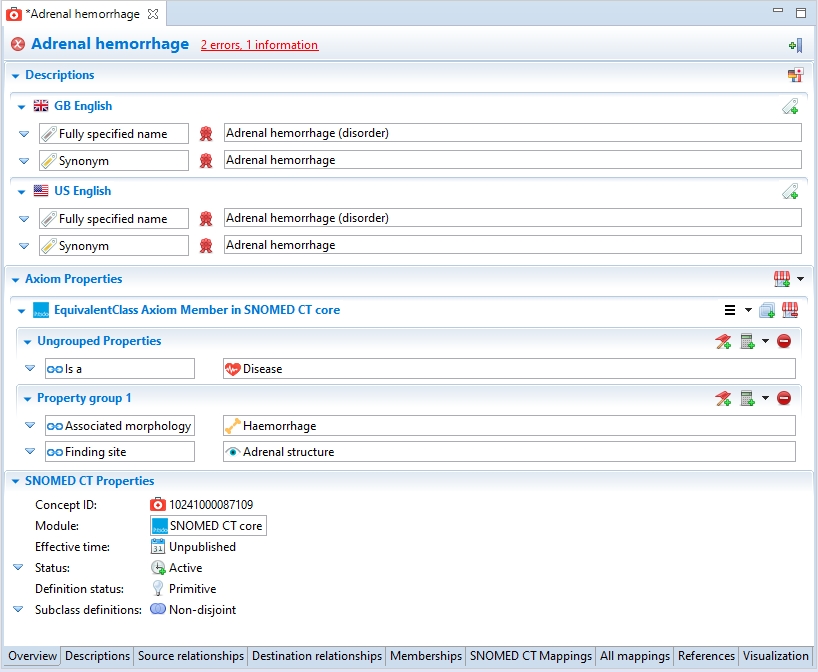Open the SNOMED CT Mappings tab
818x672 pixels.
(x=530, y=656)
